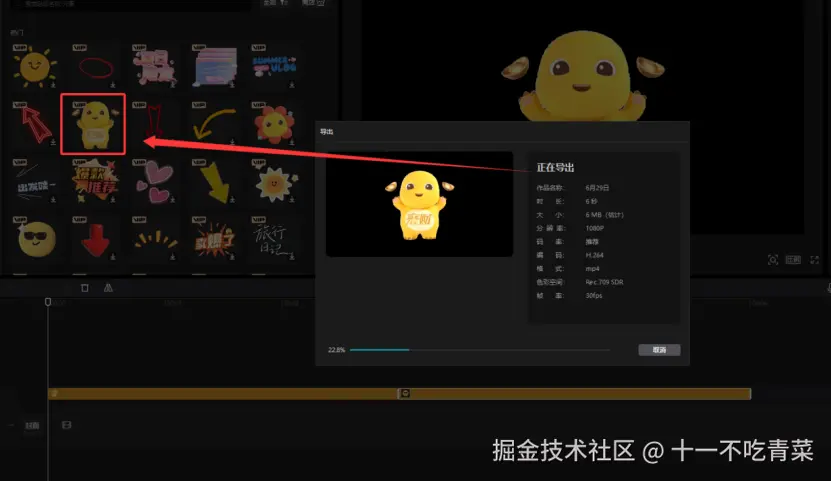
Task: Click the trash delete icon above the timeline
Action: click(x=85, y=288)
